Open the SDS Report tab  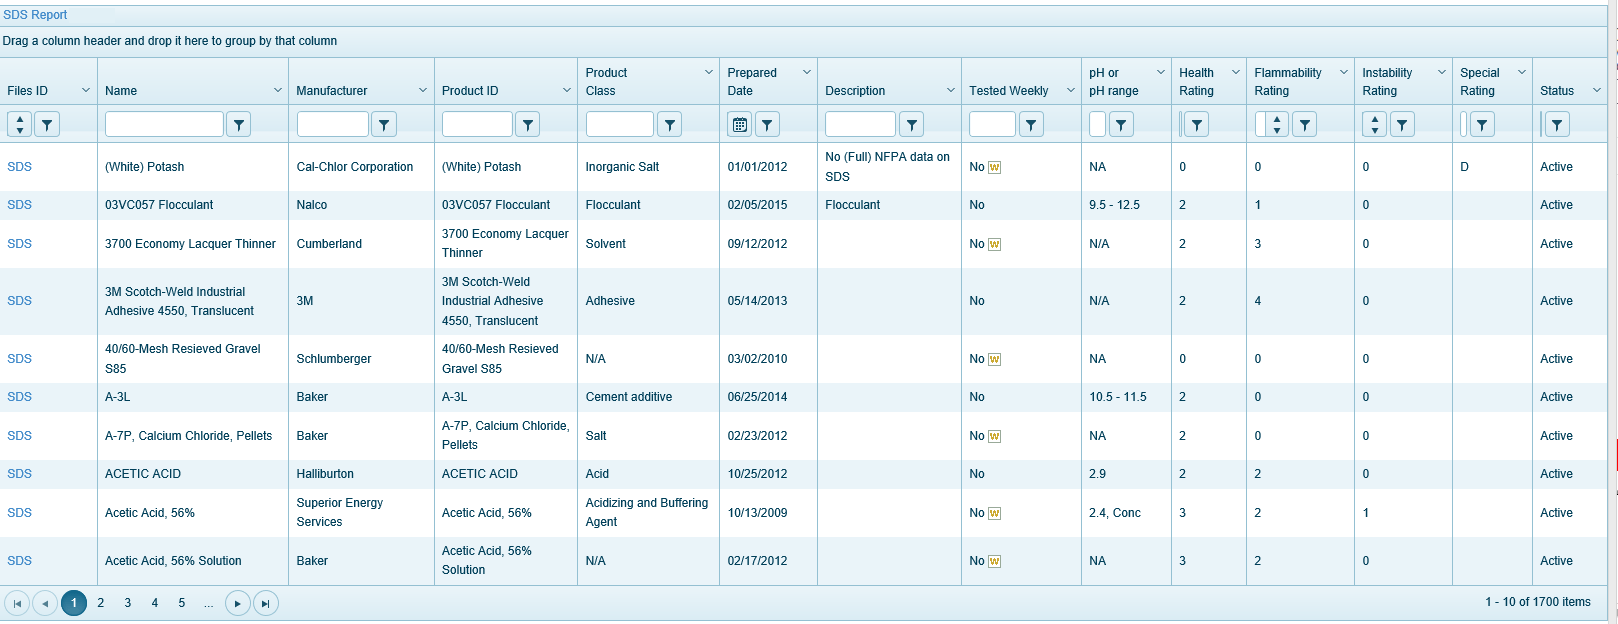pyautogui.click(x=35, y=15)
